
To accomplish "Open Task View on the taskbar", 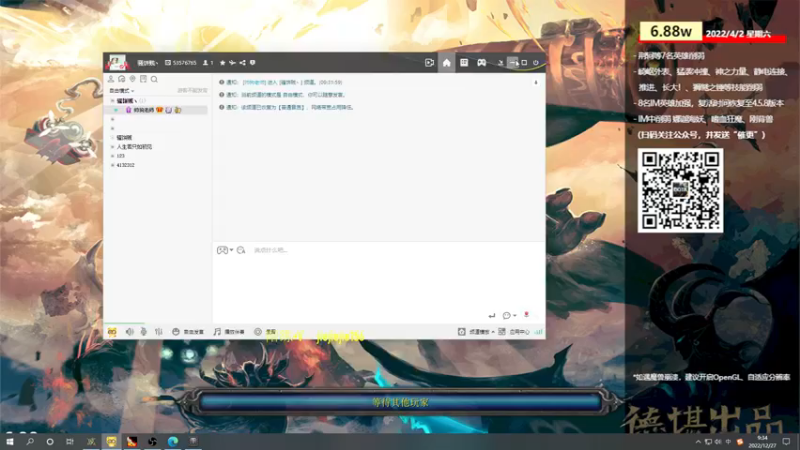I will (x=70, y=441).
